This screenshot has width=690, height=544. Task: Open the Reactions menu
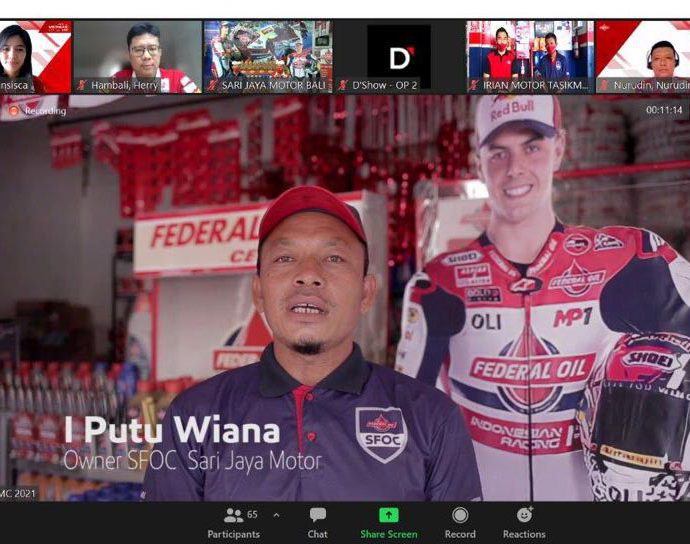tap(524, 521)
